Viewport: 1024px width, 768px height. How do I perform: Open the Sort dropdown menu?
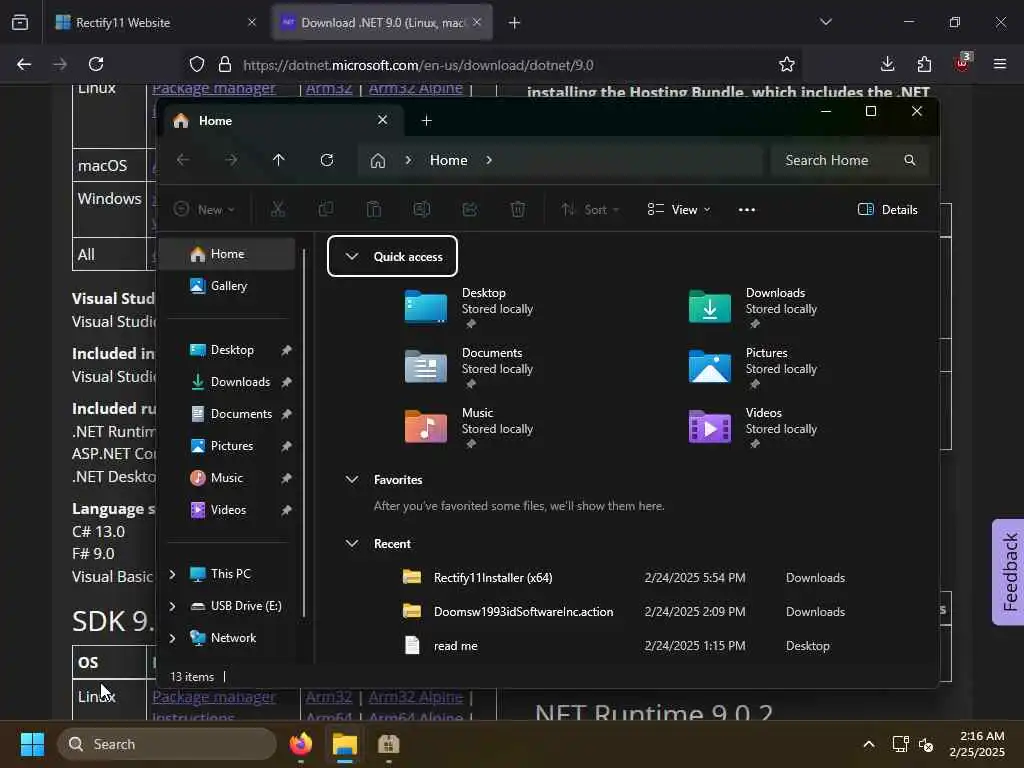pos(590,210)
